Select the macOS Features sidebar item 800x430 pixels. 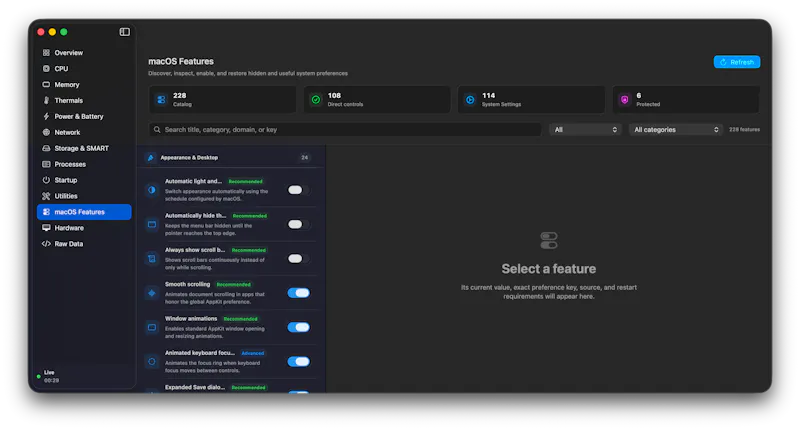[84, 212]
